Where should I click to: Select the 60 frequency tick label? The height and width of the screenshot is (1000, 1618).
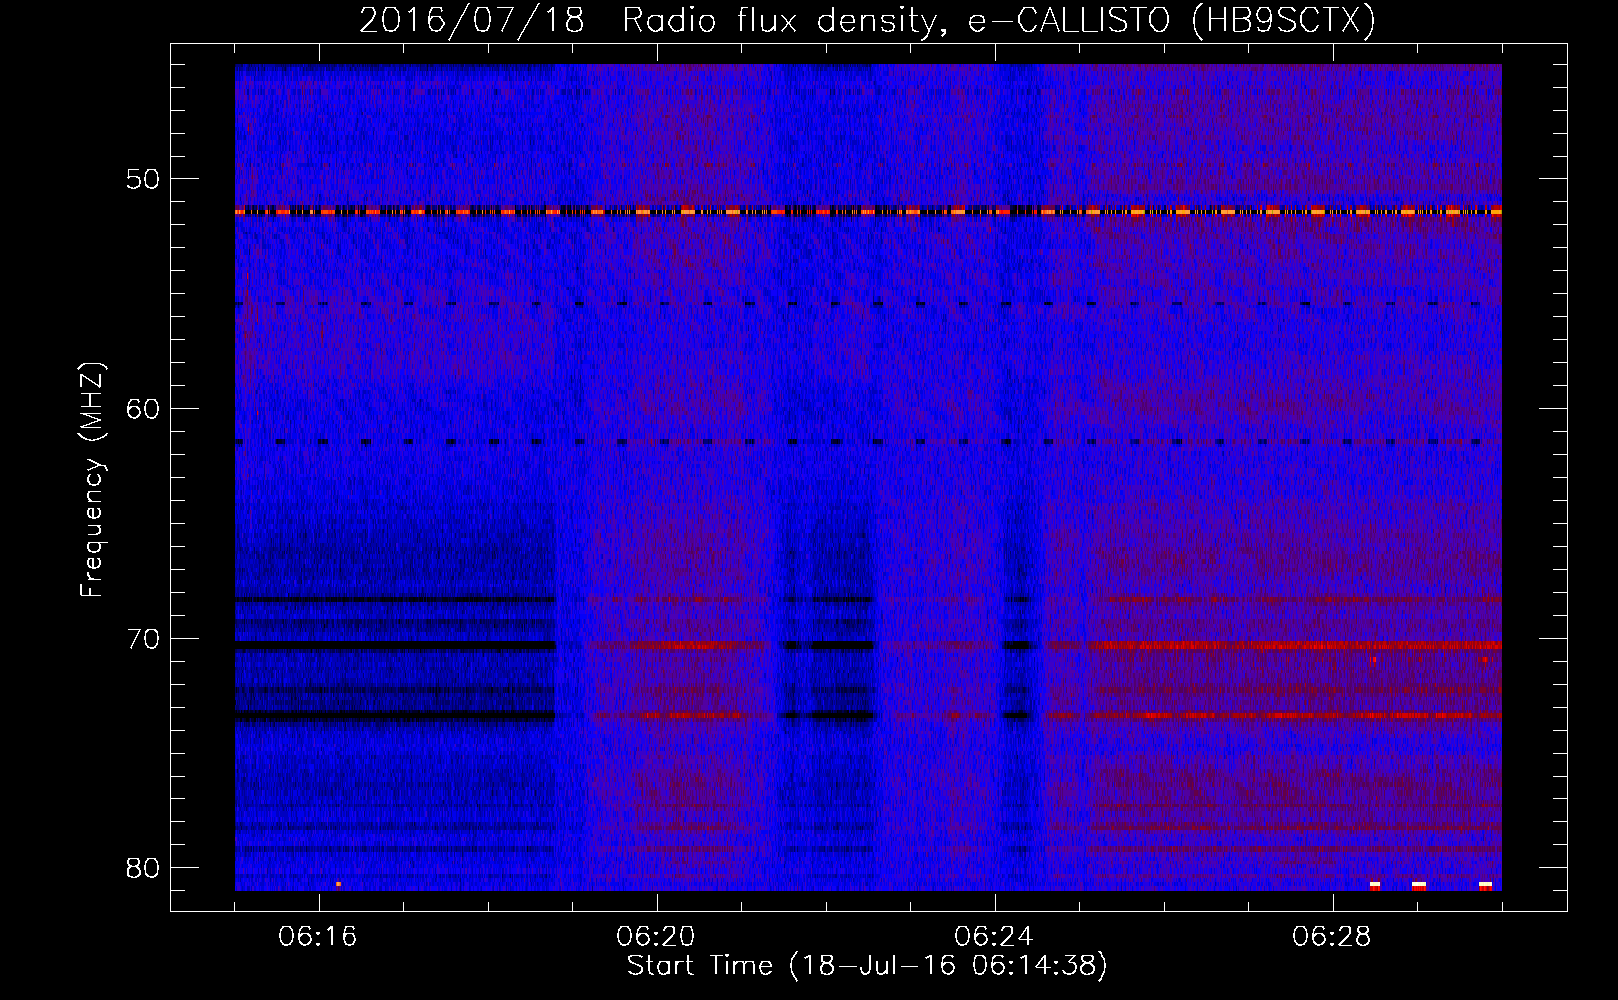coord(143,409)
